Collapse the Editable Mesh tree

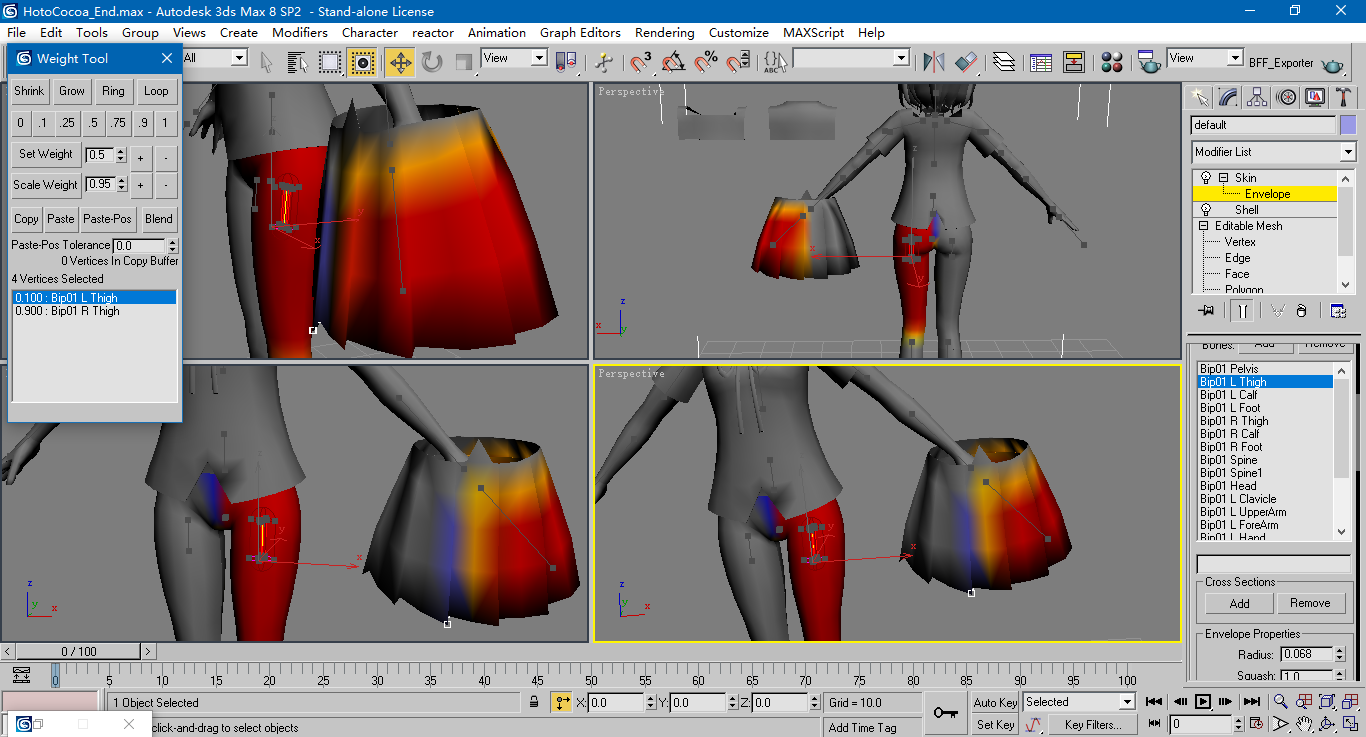click(x=1204, y=226)
